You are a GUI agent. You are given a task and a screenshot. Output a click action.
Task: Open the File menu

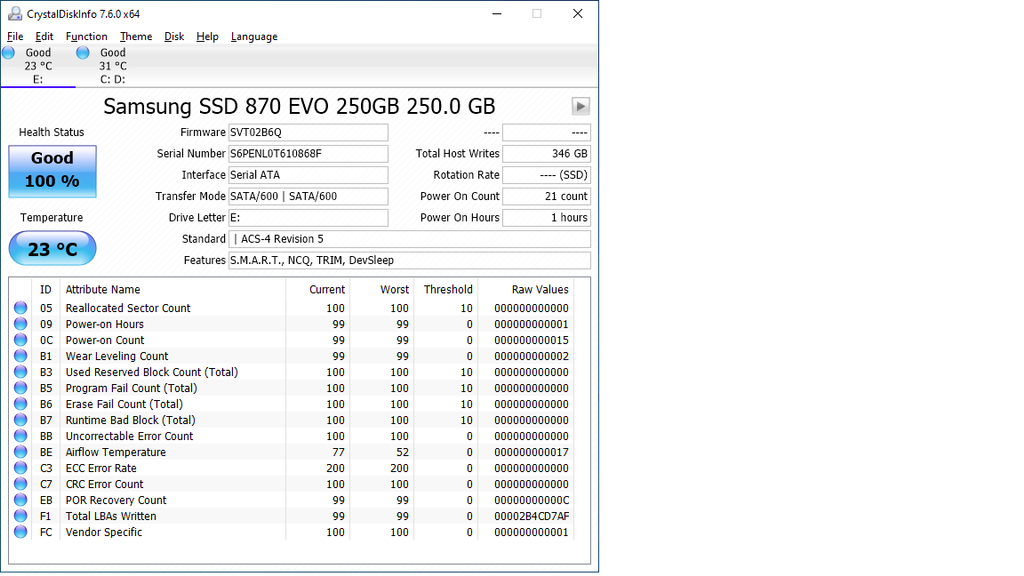pyautogui.click(x=15, y=37)
